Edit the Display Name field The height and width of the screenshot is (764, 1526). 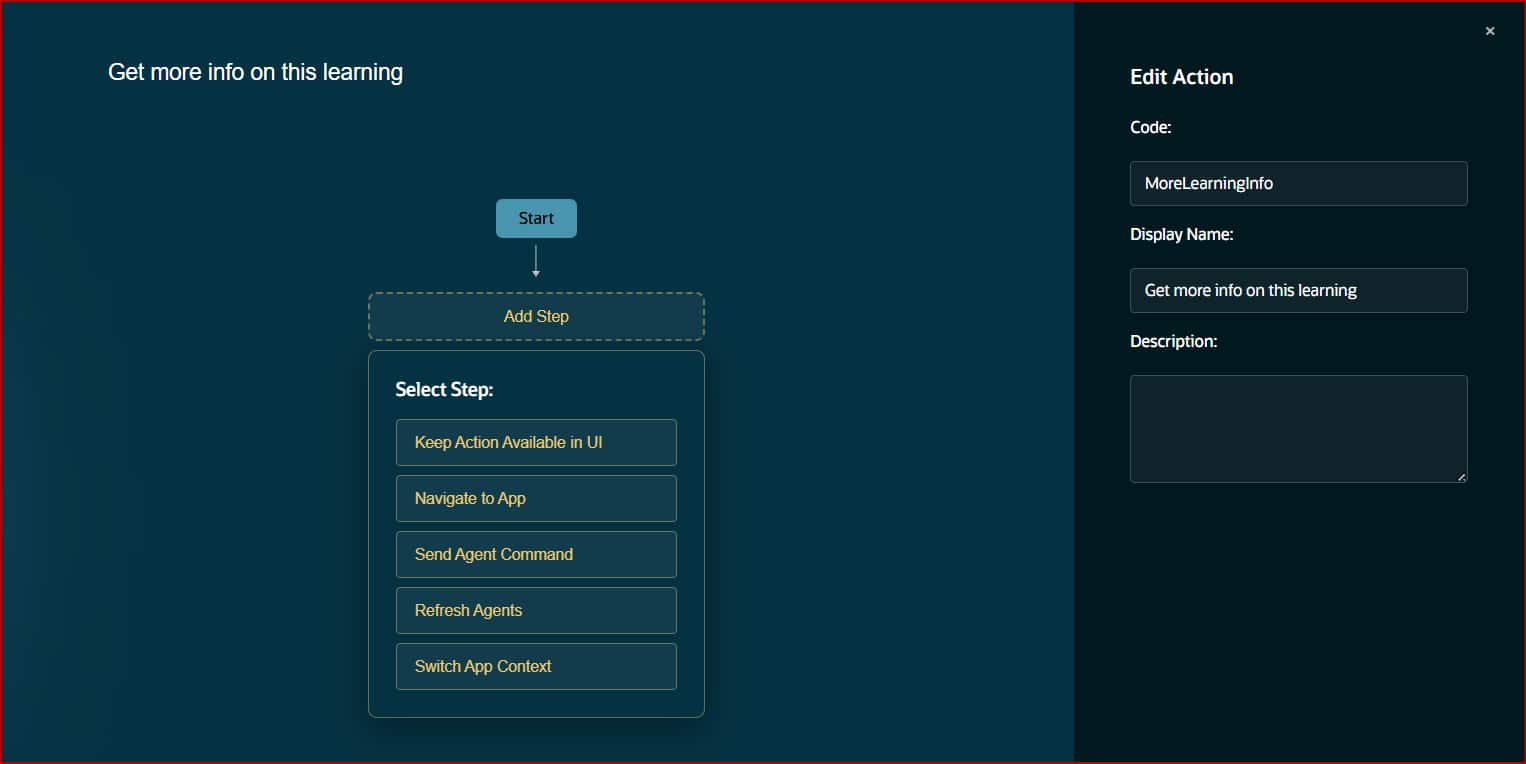[1298, 290]
